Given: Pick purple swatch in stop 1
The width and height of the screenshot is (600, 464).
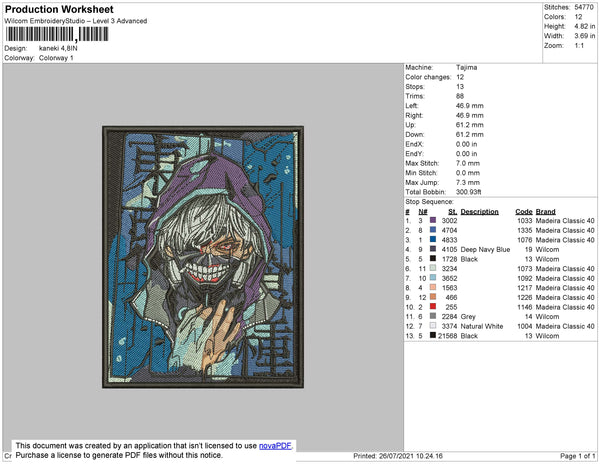Looking at the screenshot, I should 433,220.
